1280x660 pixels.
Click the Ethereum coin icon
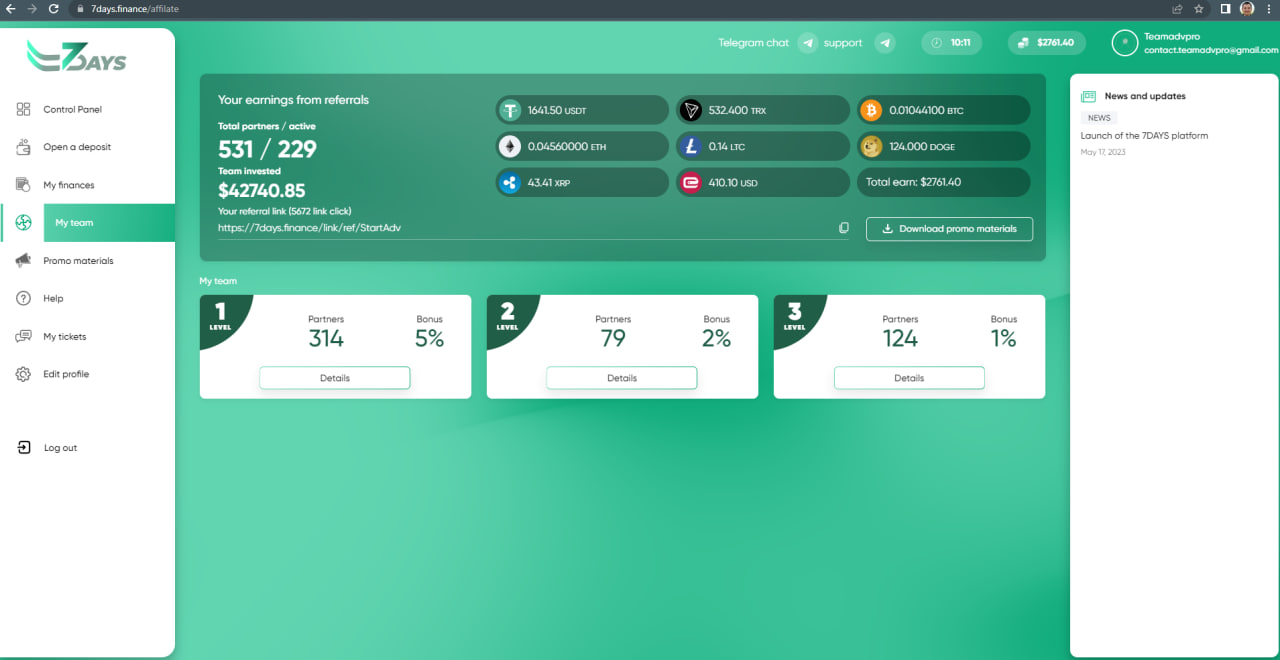click(510, 147)
